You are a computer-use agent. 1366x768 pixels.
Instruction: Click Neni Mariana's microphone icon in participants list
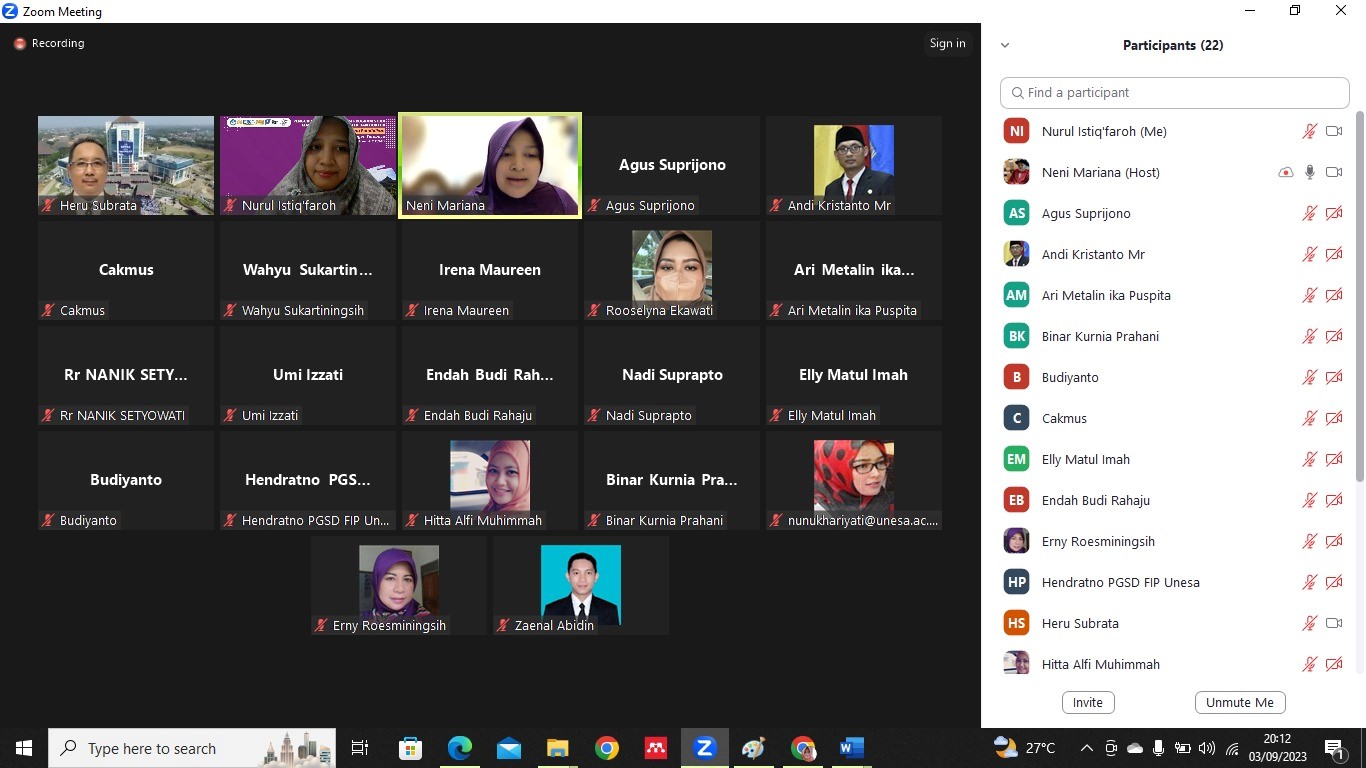coord(1309,172)
